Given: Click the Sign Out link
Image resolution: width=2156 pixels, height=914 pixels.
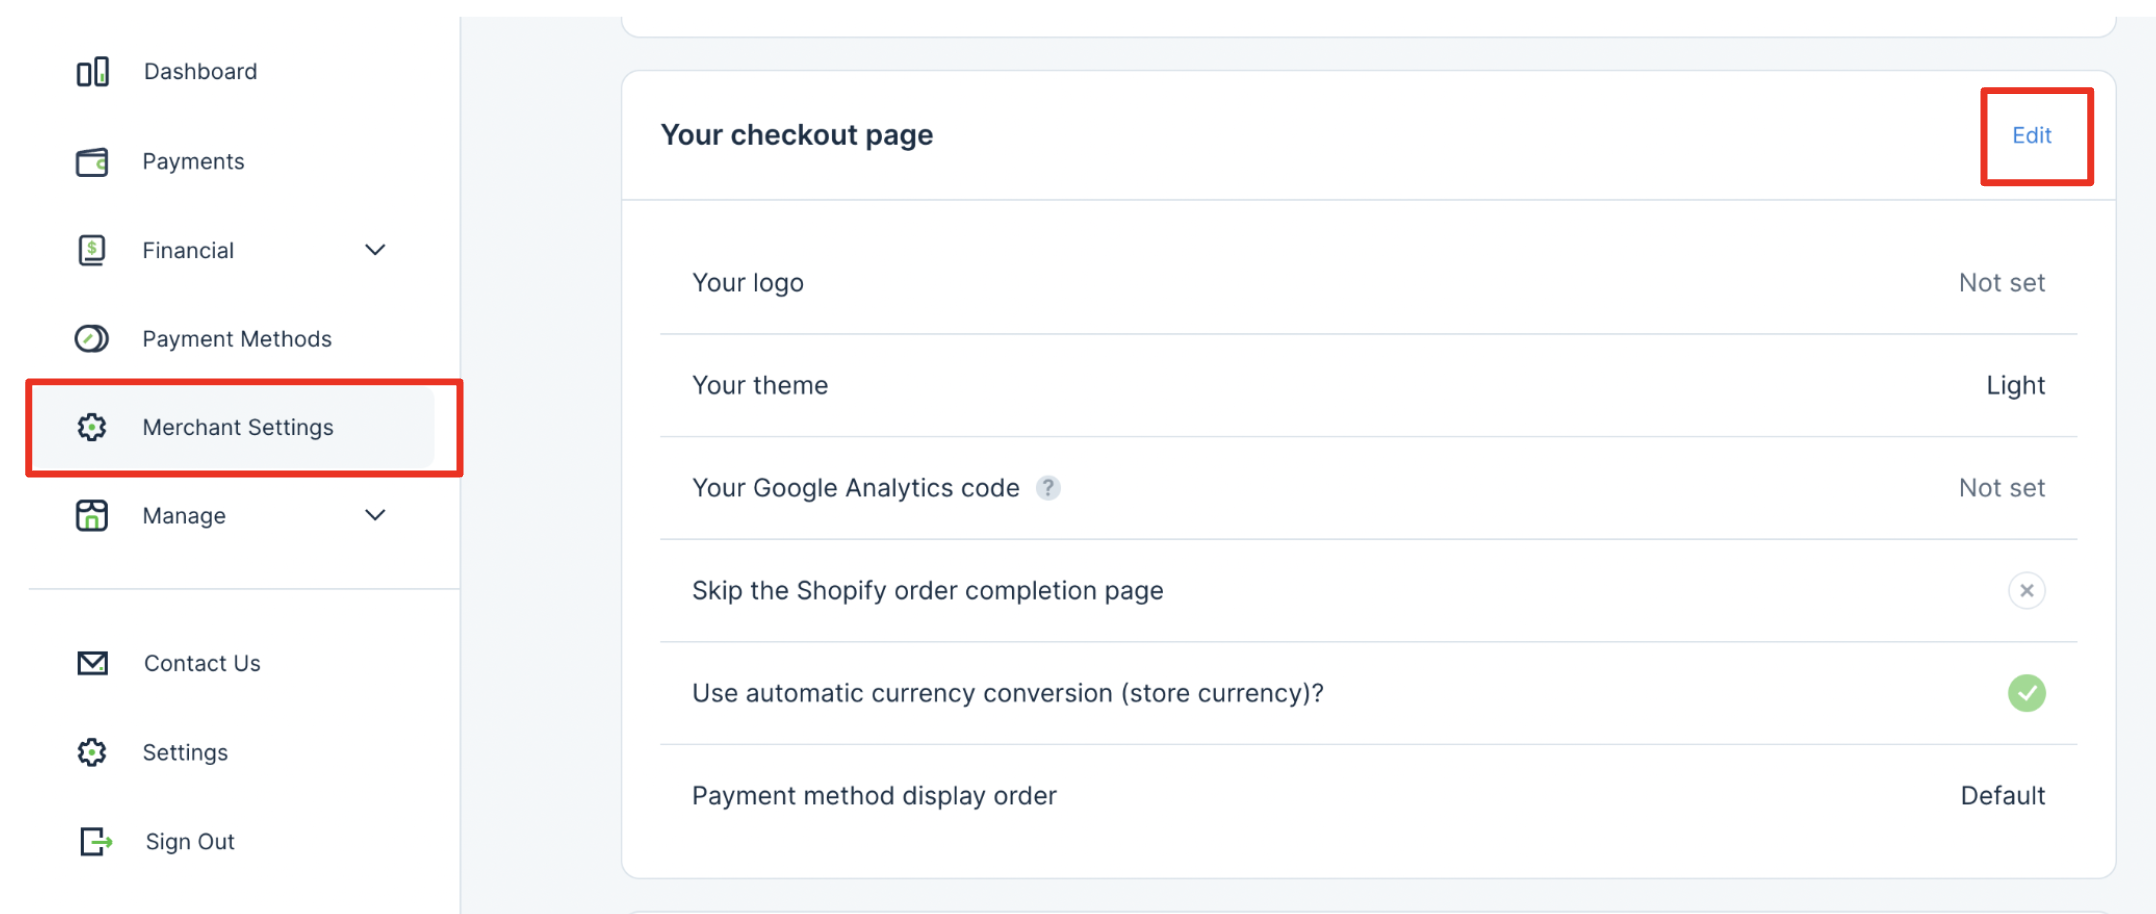Looking at the screenshot, I should 190,842.
